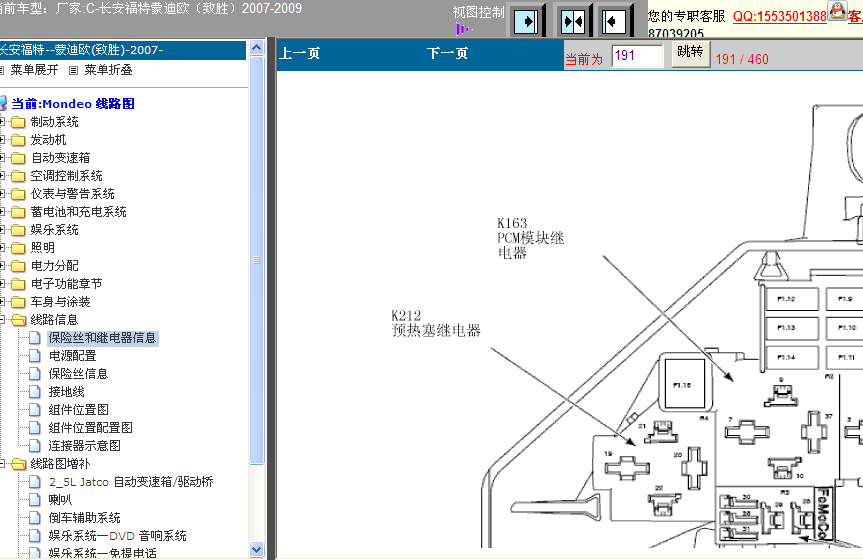Viewport: 863px width, 560px height.
Task: Click the 组件位置图 document icon
Action: pos(35,410)
